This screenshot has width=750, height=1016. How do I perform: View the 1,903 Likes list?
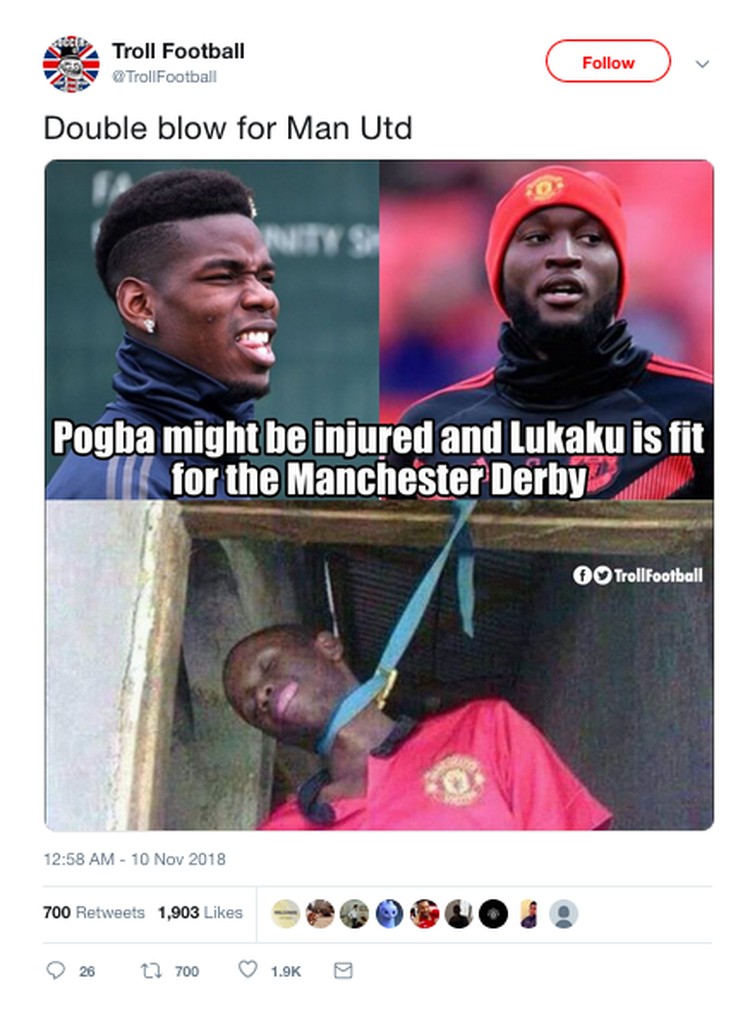pos(200,912)
